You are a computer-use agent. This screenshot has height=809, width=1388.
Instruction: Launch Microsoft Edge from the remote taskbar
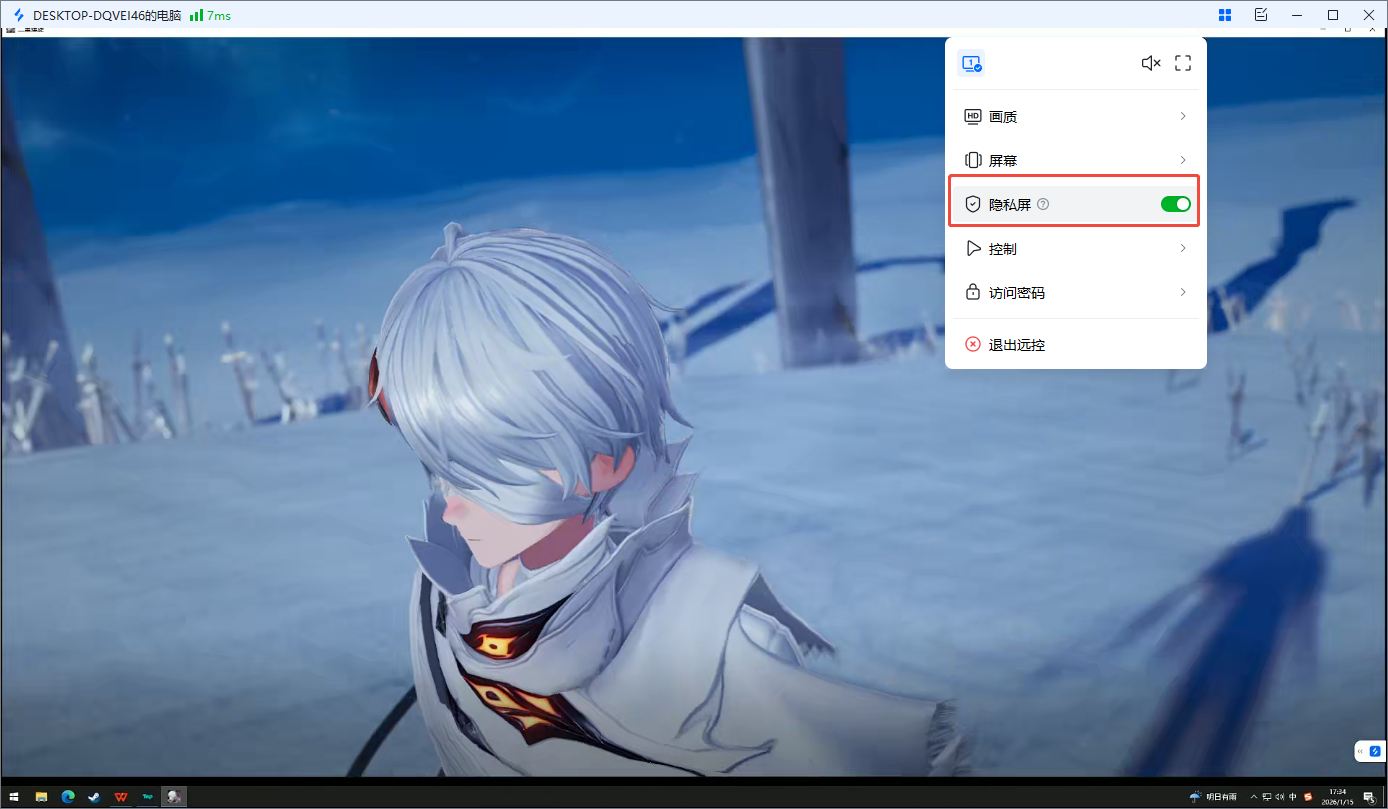tap(68, 797)
